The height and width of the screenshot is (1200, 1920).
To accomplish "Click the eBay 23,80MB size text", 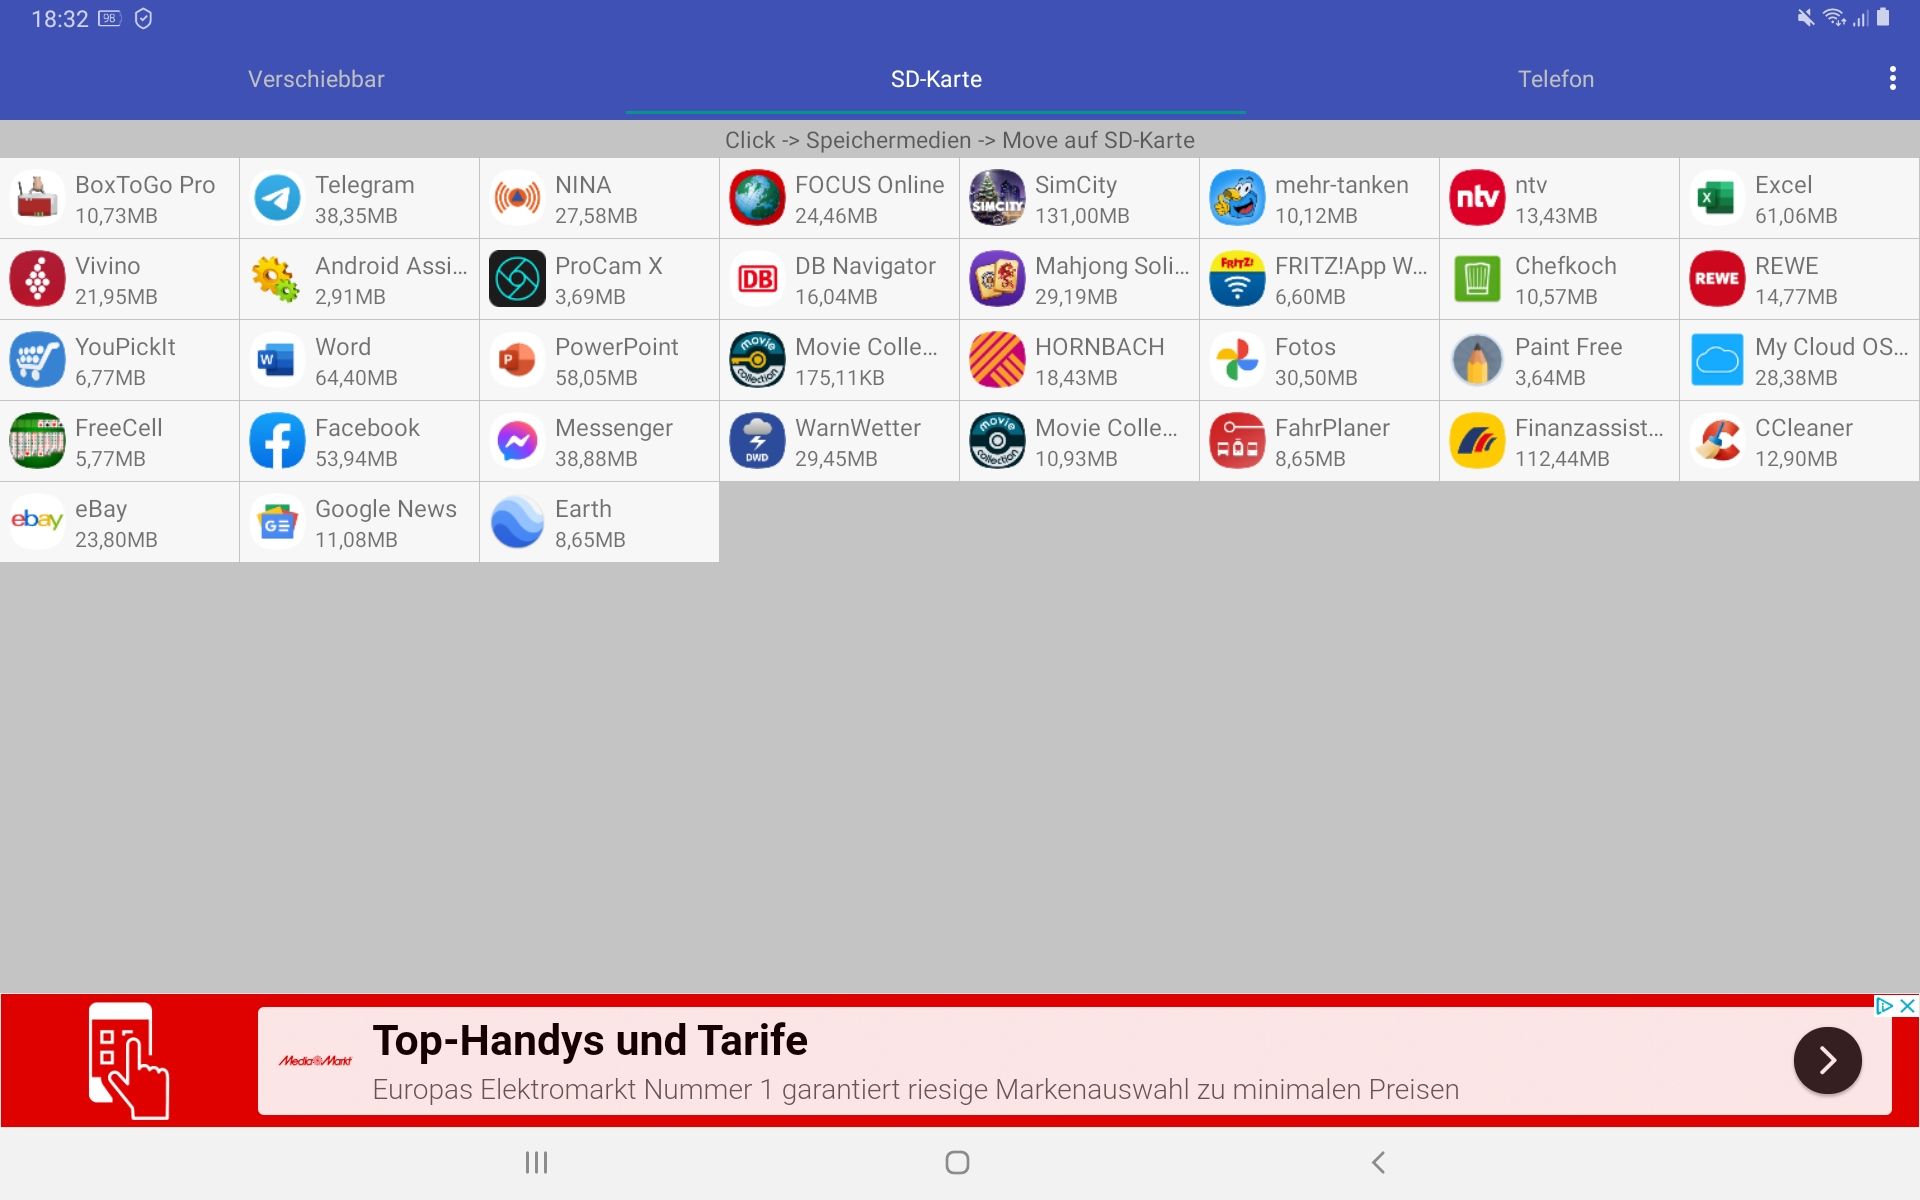I will point(116,540).
